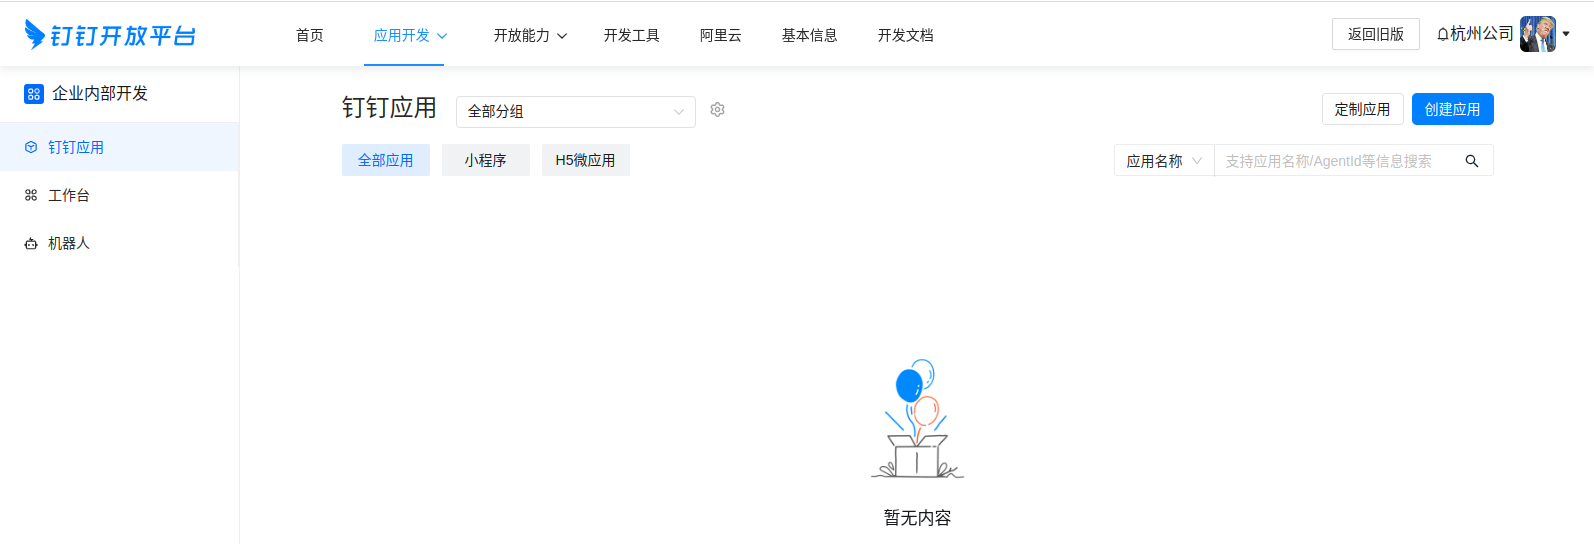Click the 创建应用 button
The image size is (1594, 544).
pyautogui.click(x=1452, y=109)
